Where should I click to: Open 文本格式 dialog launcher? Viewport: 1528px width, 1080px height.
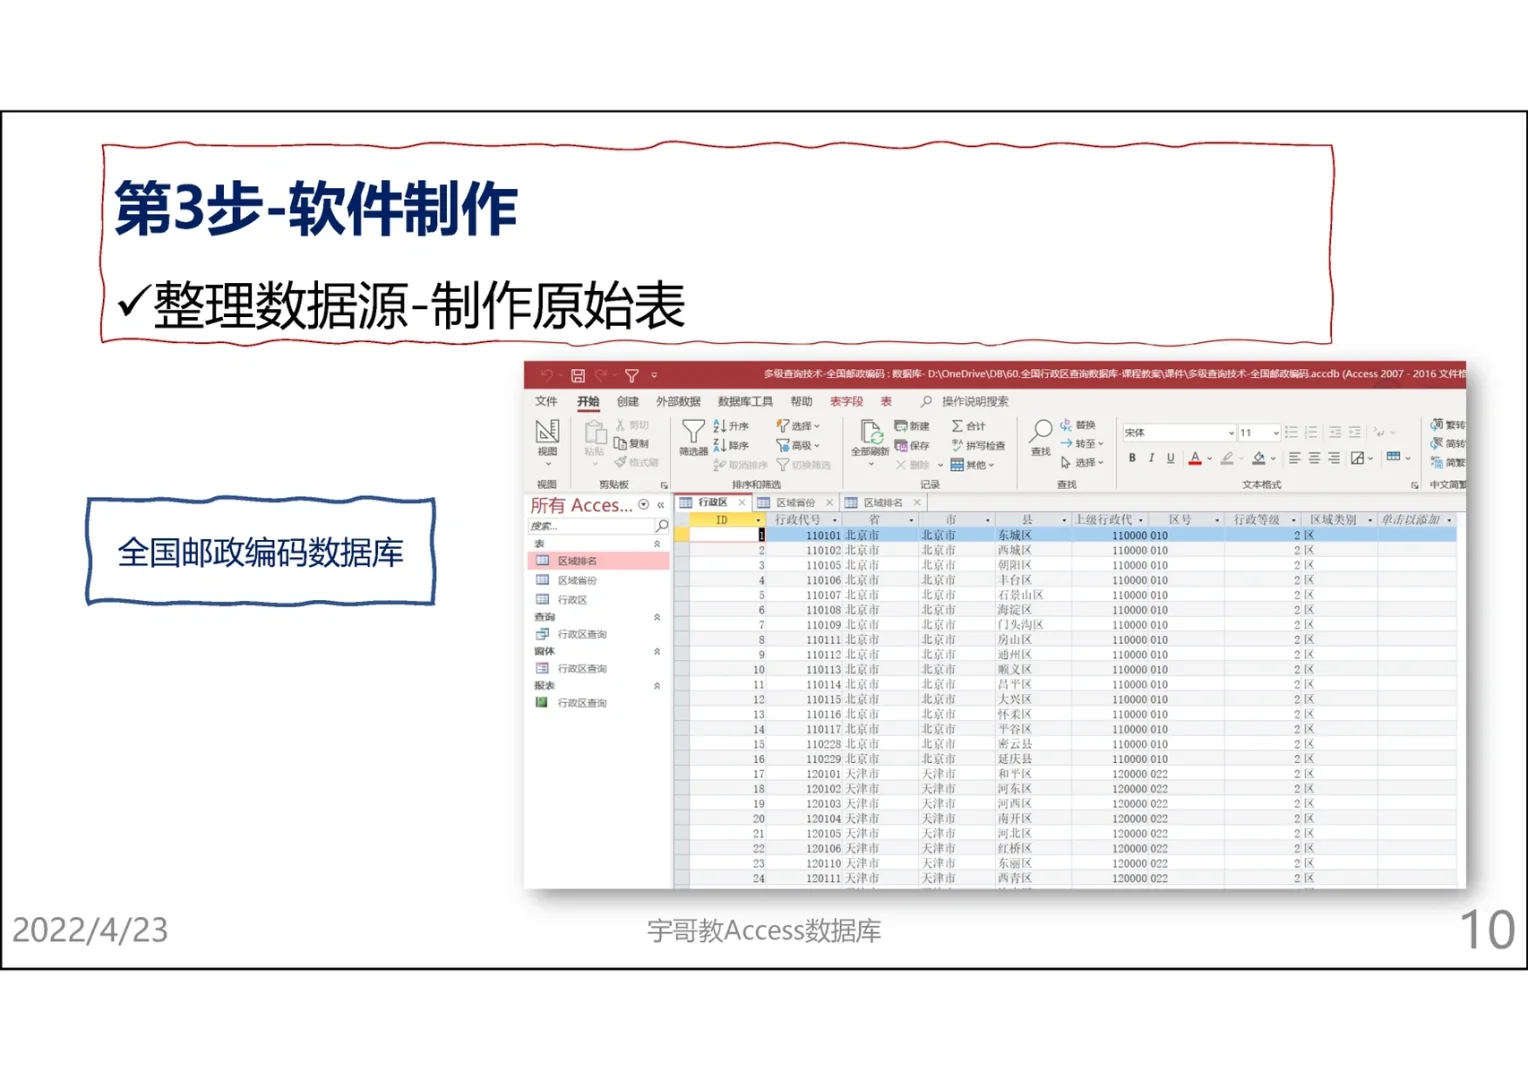tap(1415, 485)
